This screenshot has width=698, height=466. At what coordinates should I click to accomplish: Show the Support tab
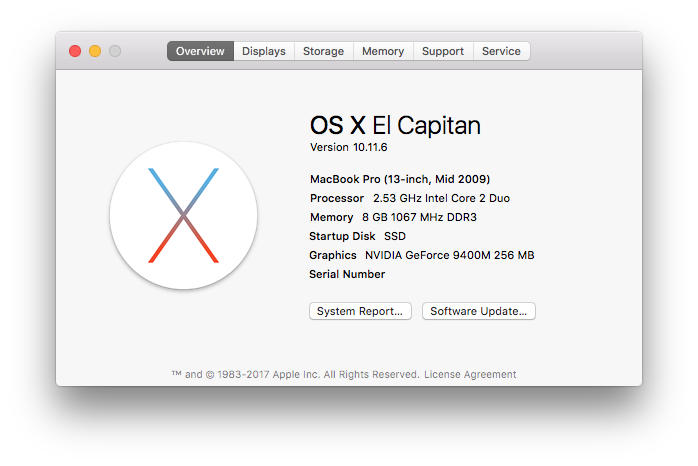pos(442,51)
